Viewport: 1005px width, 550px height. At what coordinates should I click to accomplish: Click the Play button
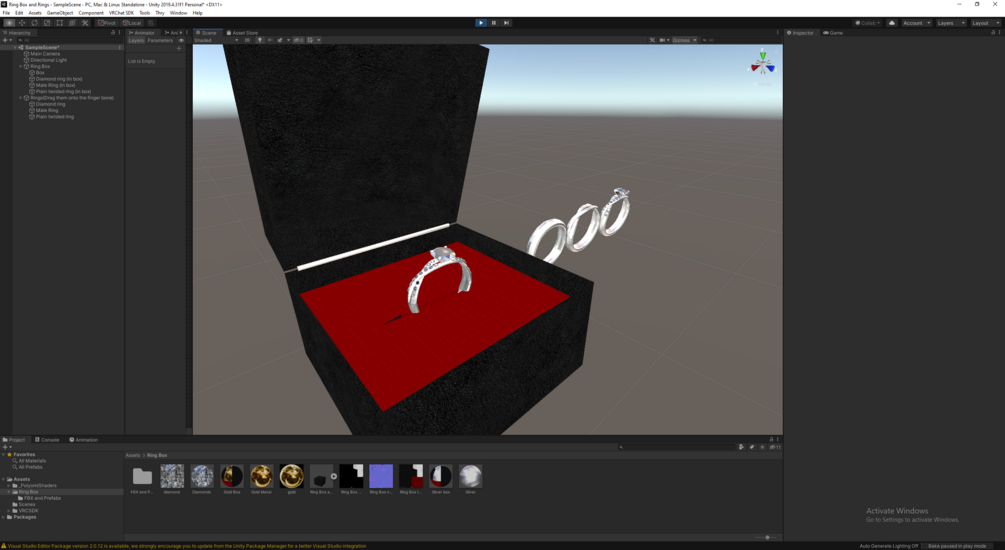pos(481,22)
